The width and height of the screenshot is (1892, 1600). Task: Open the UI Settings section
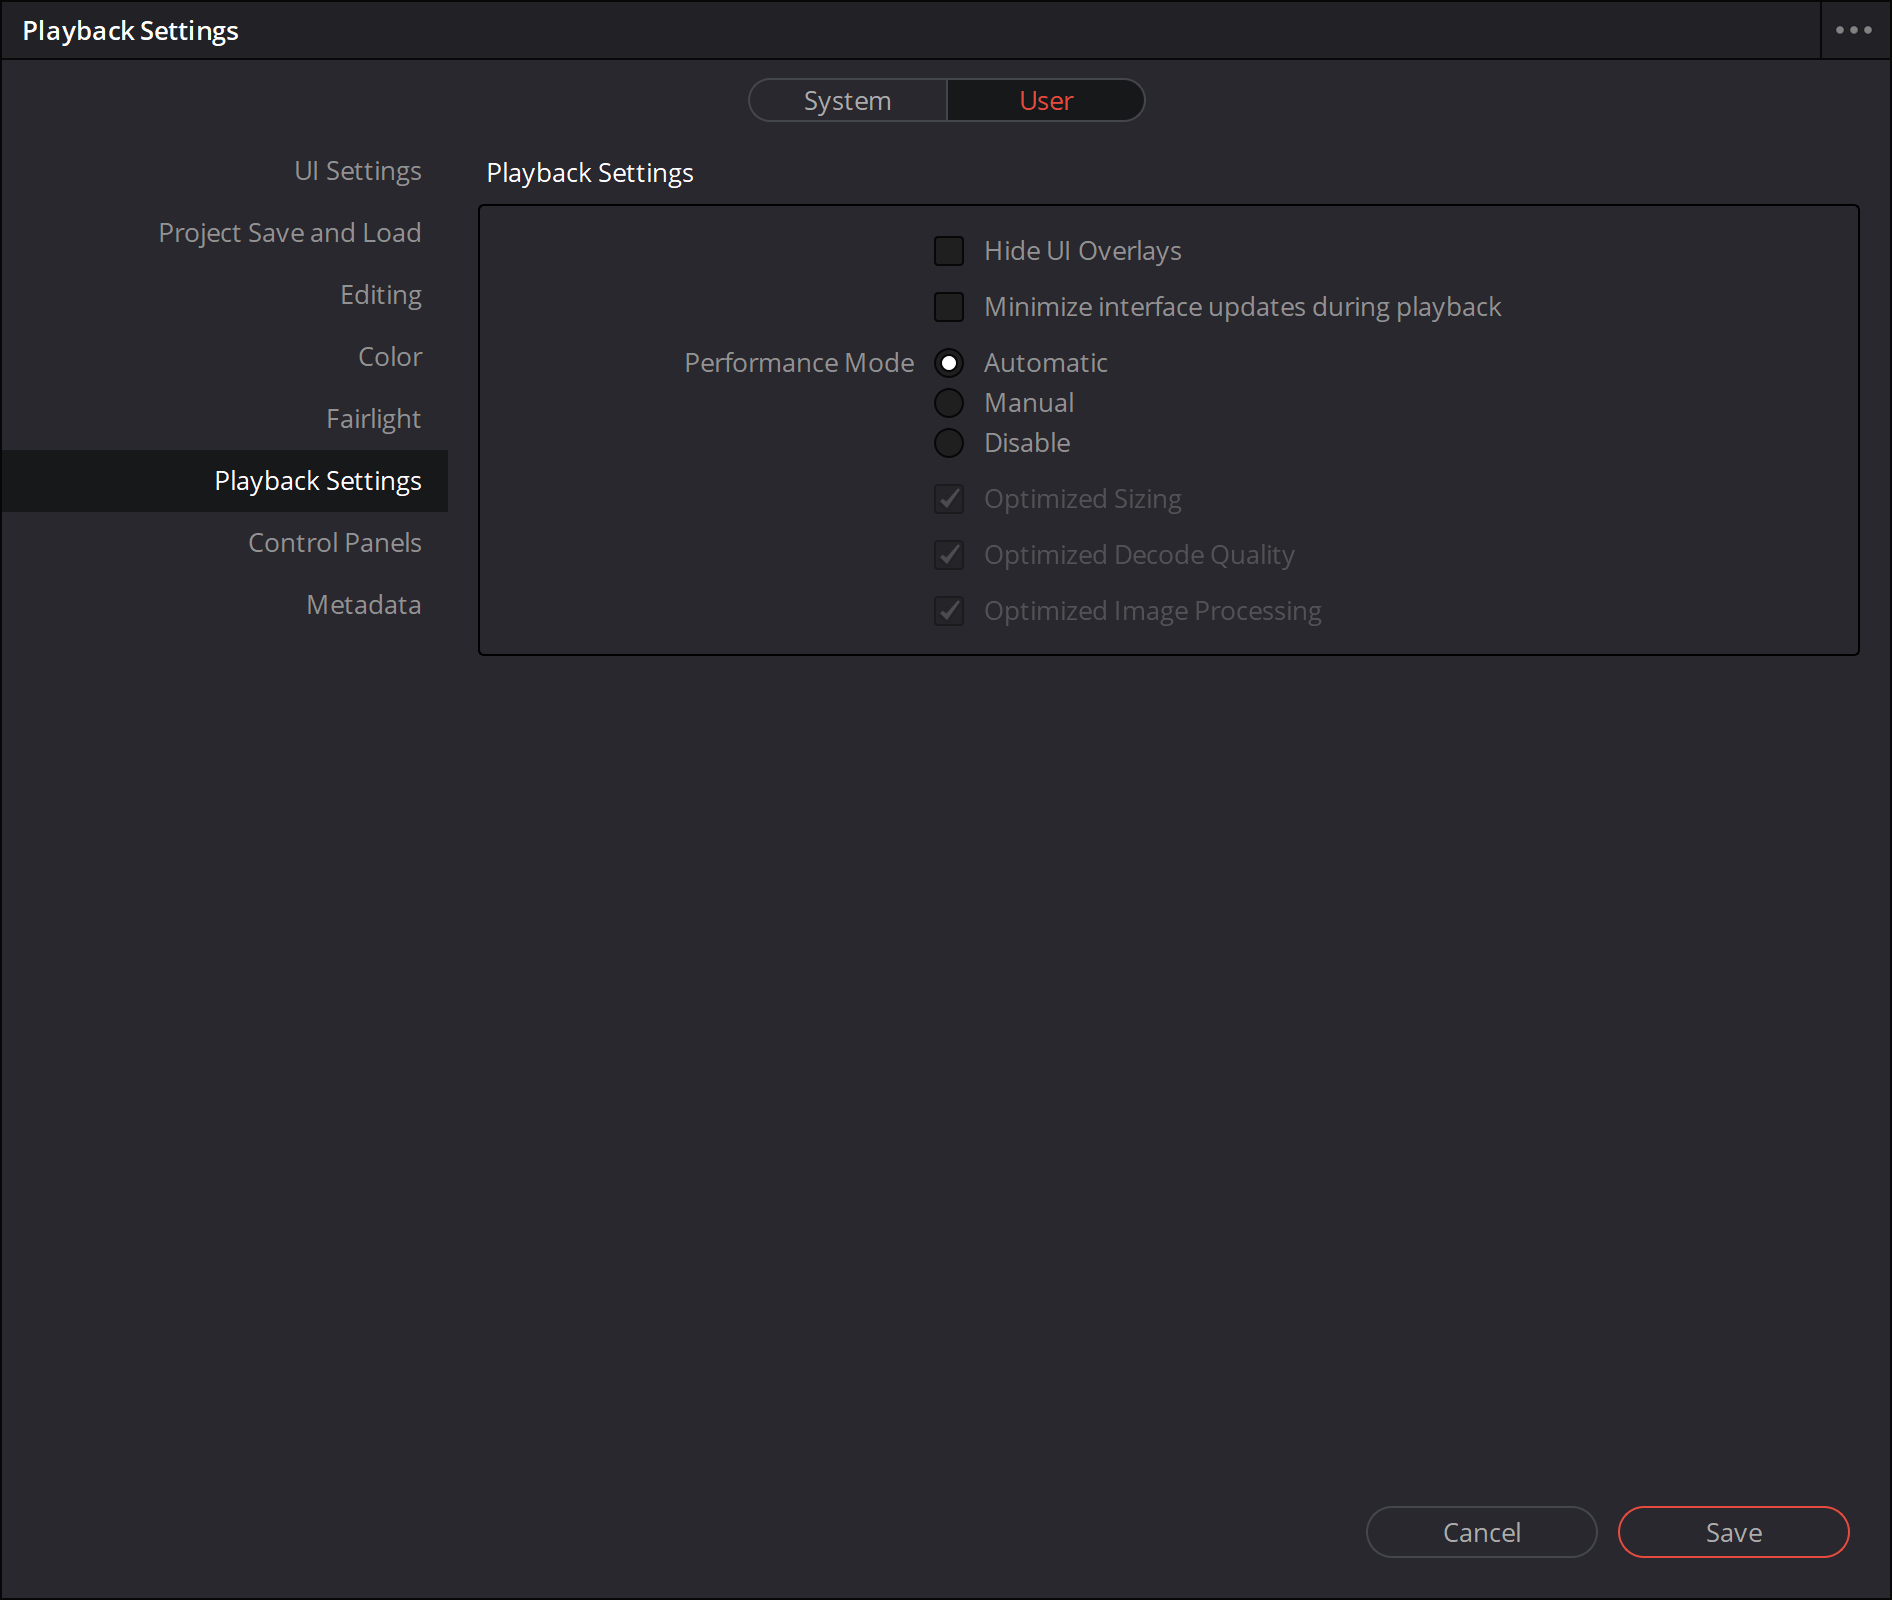(357, 170)
